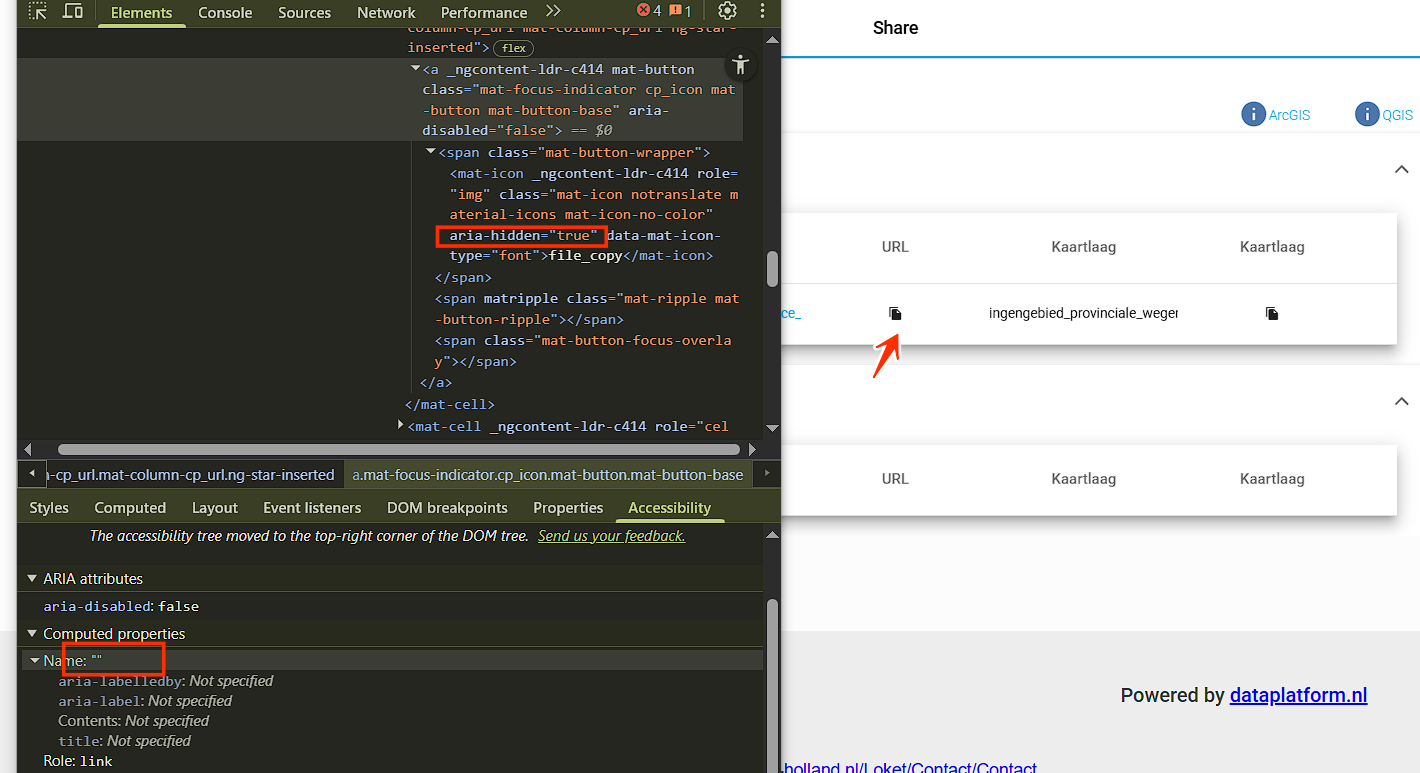Toggle the device toolbar icon
This screenshot has width=1420, height=773.
click(x=73, y=12)
